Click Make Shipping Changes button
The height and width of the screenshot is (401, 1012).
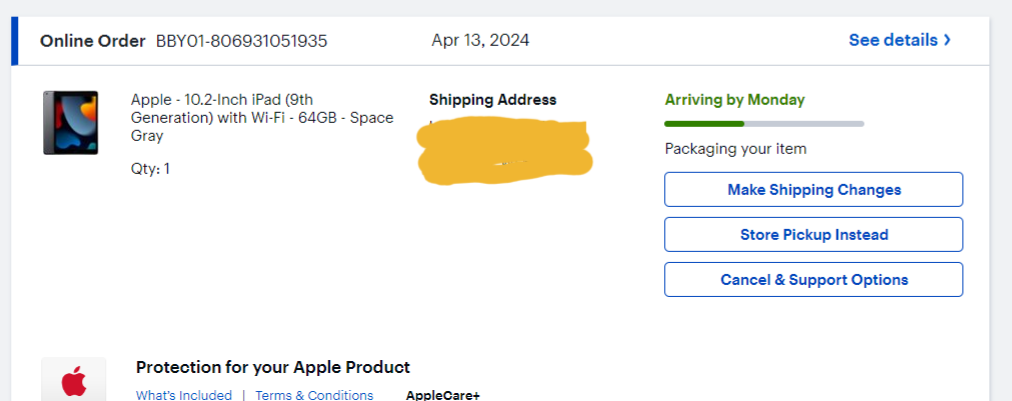click(x=813, y=190)
